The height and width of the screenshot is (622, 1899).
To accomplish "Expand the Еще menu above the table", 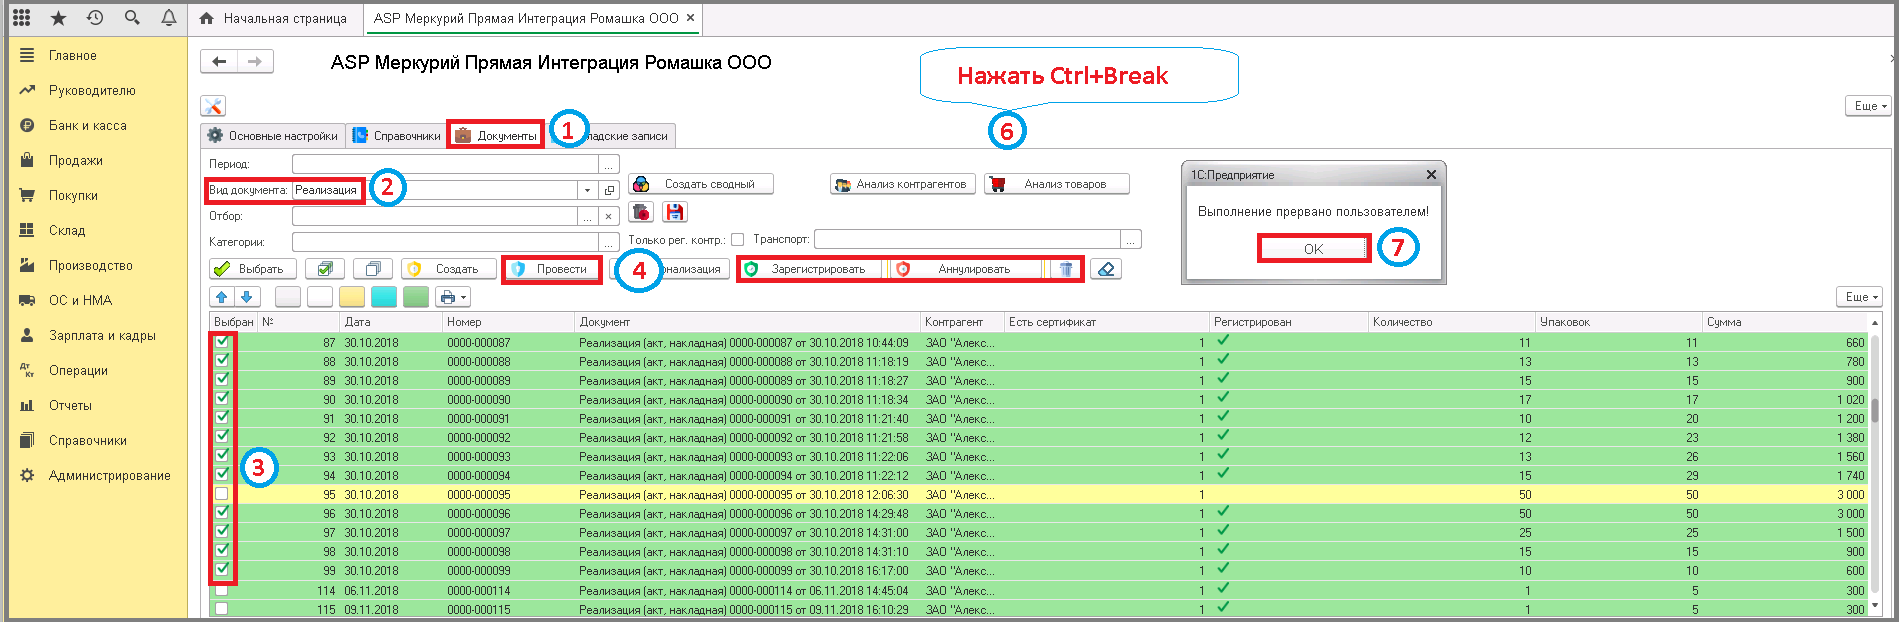I will 1859,297.
